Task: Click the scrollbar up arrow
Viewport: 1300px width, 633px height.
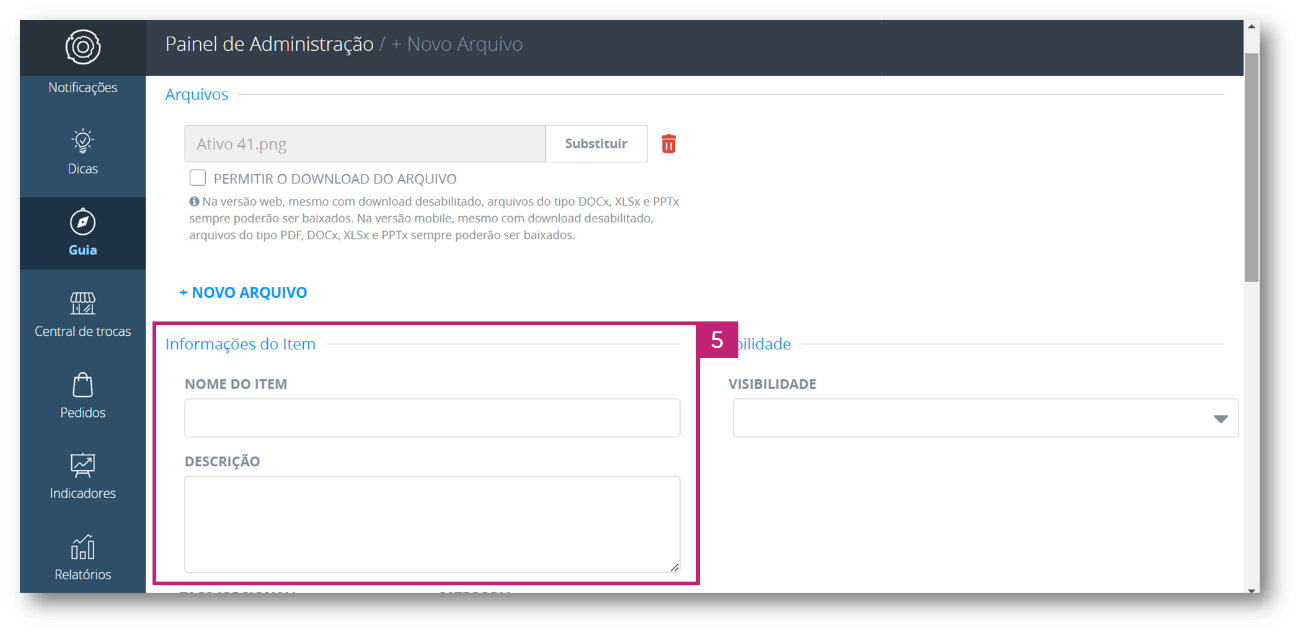Action: point(1251,28)
